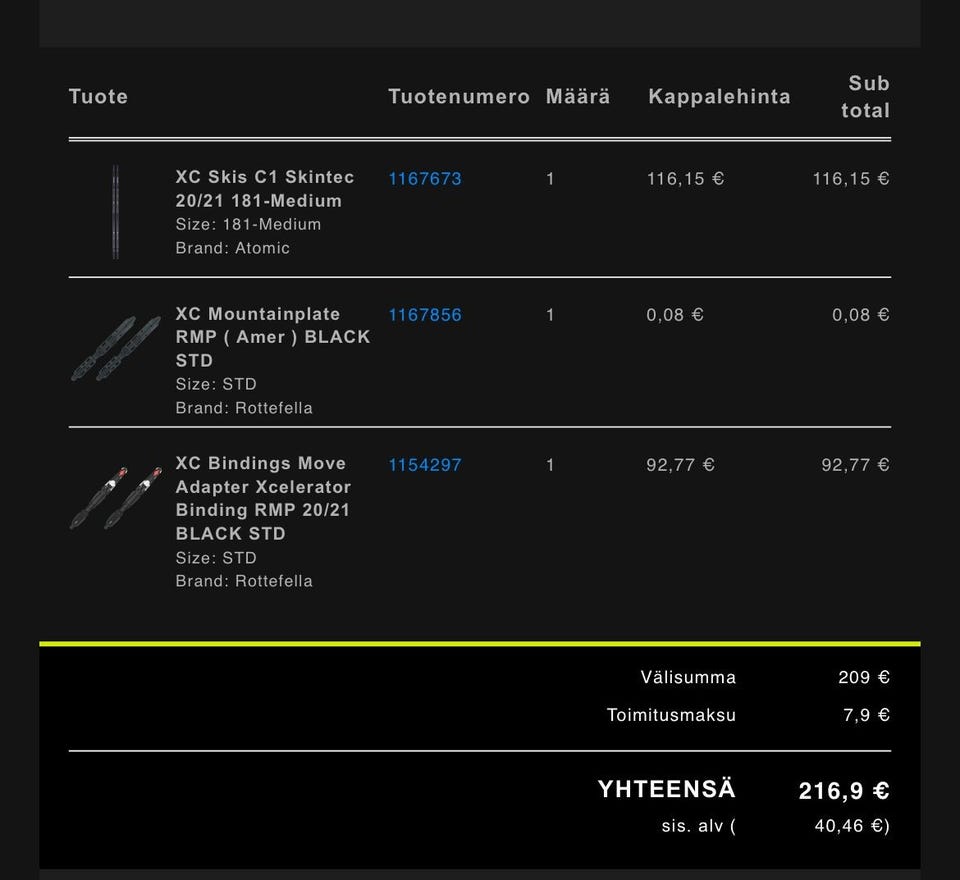960x880 pixels.
Task: Open product number link 1154297
Action: click(425, 465)
